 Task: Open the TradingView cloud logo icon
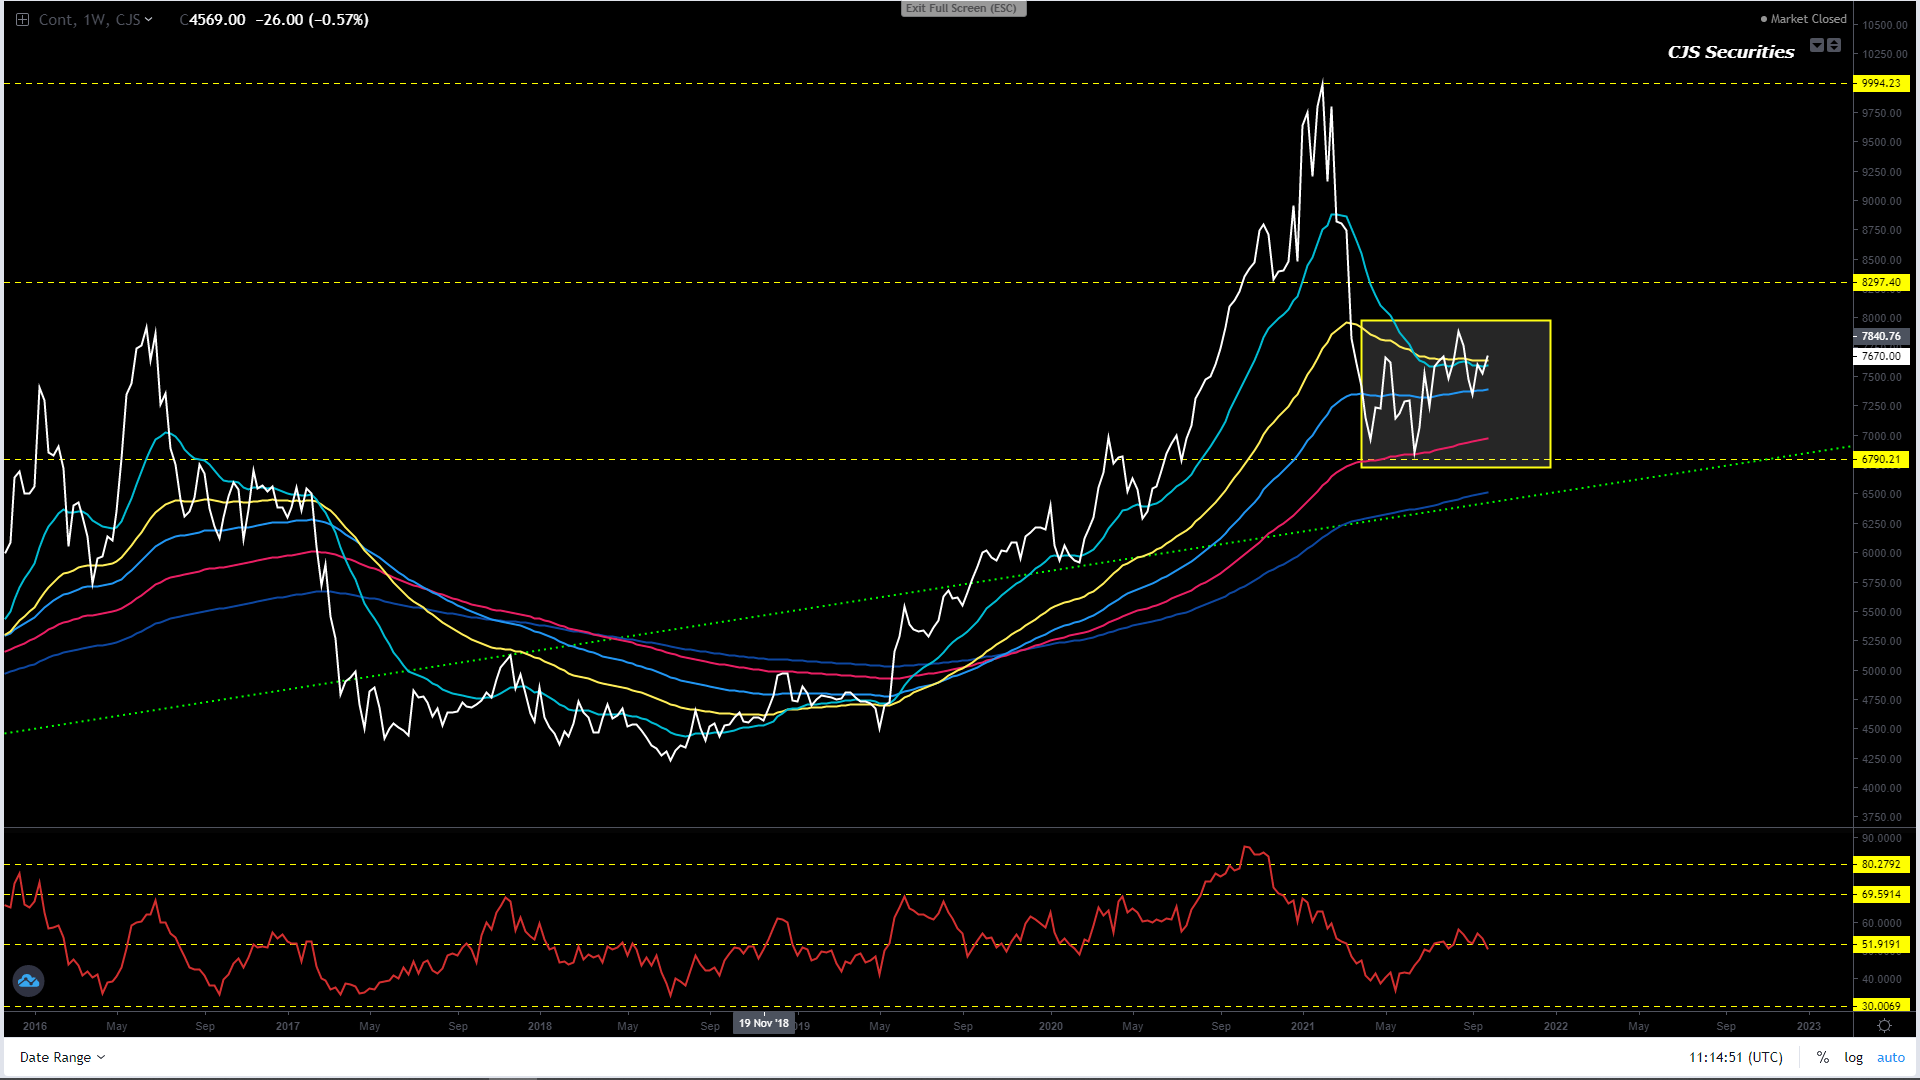tap(28, 981)
